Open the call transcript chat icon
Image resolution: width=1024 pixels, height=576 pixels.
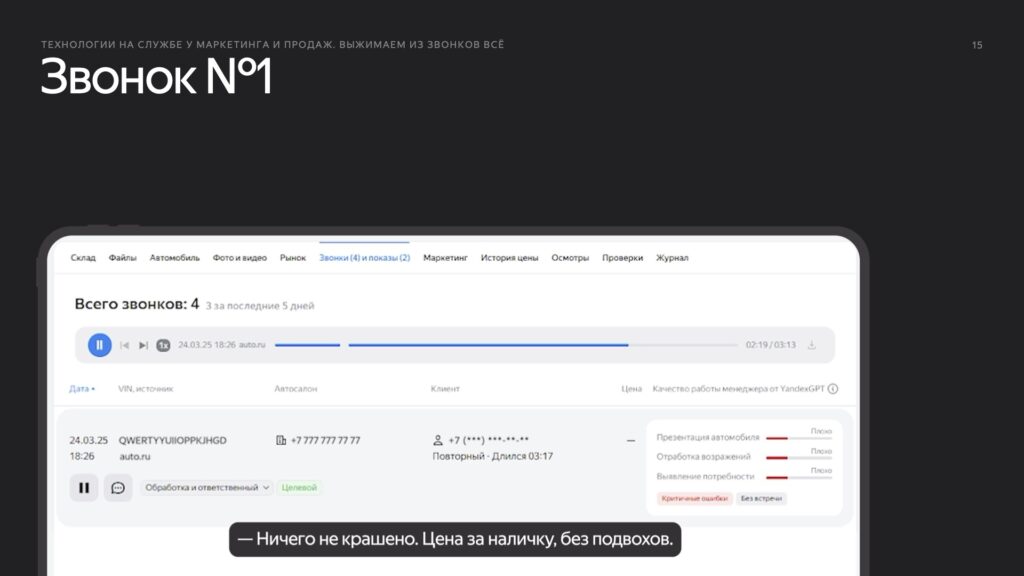[x=118, y=488]
